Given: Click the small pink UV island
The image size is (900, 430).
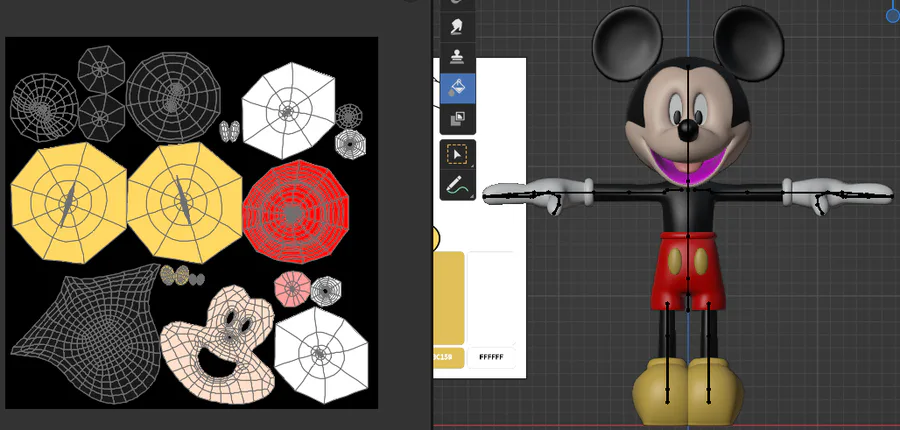Looking at the screenshot, I should 292,288.
